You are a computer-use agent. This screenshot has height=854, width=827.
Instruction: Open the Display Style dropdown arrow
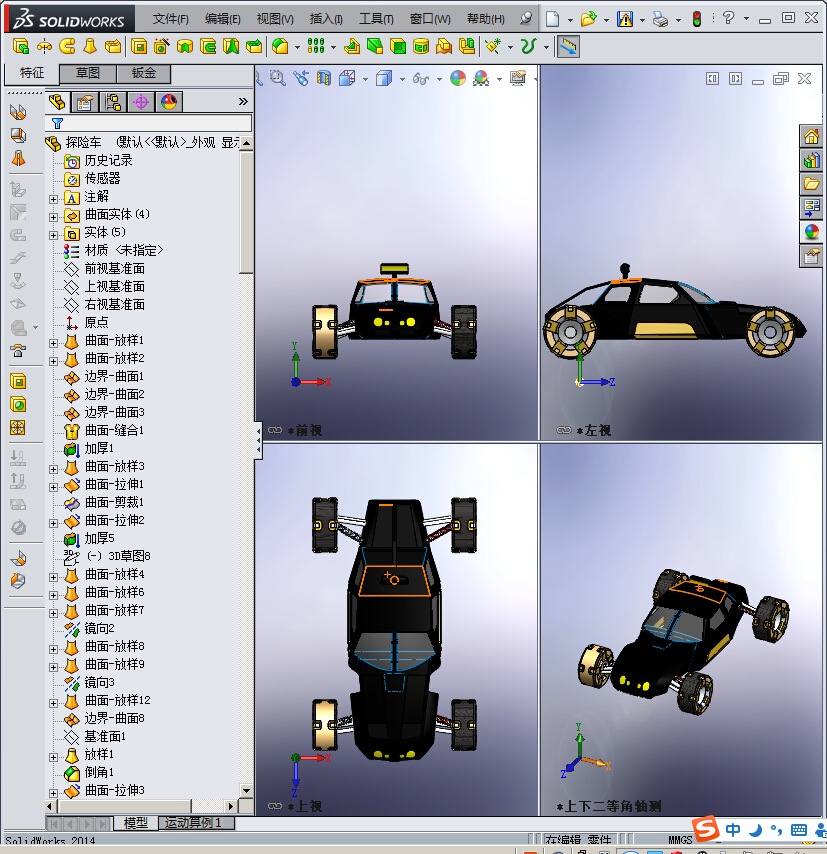pos(402,80)
